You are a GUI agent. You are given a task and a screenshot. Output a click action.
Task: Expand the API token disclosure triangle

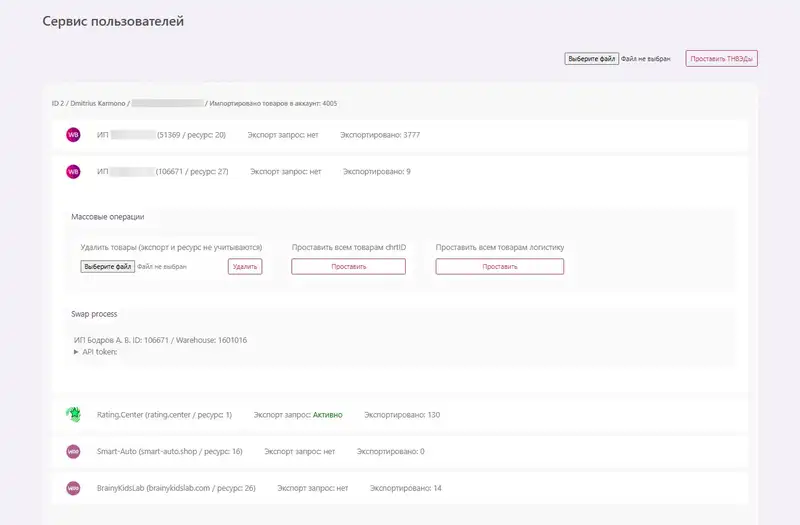(76, 352)
